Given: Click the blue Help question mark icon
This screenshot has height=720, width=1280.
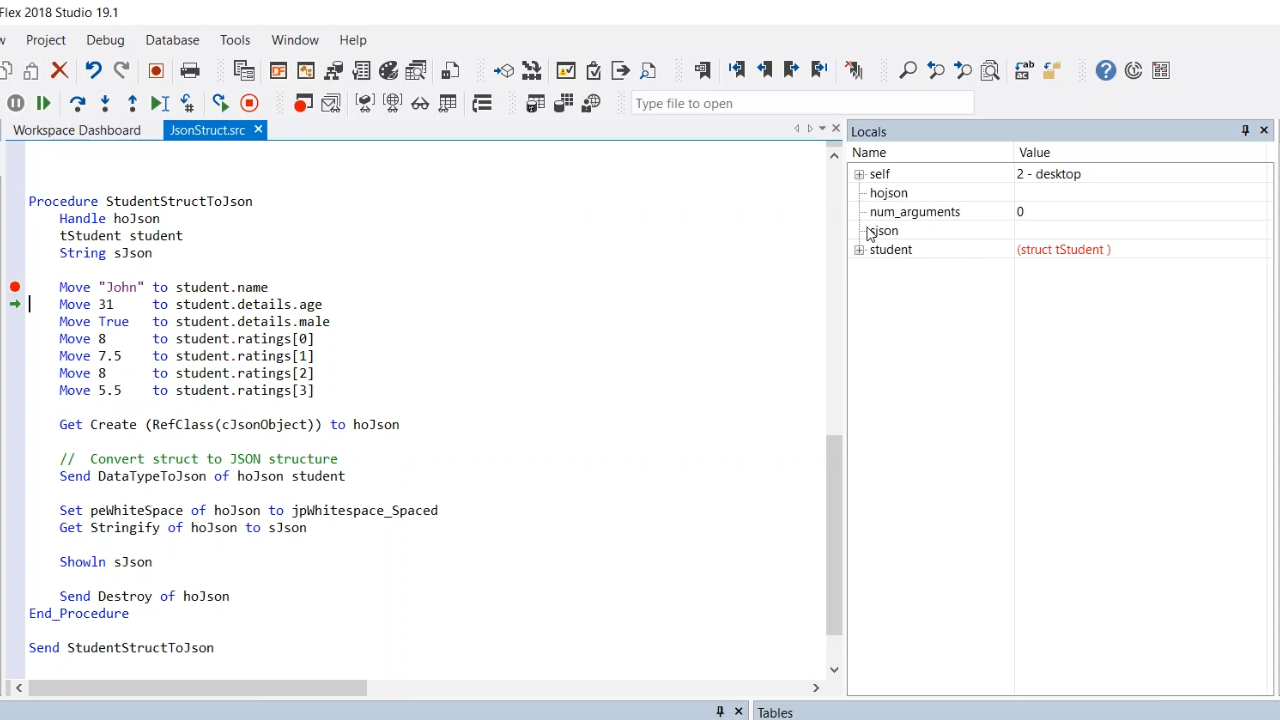Looking at the screenshot, I should click(x=1105, y=70).
